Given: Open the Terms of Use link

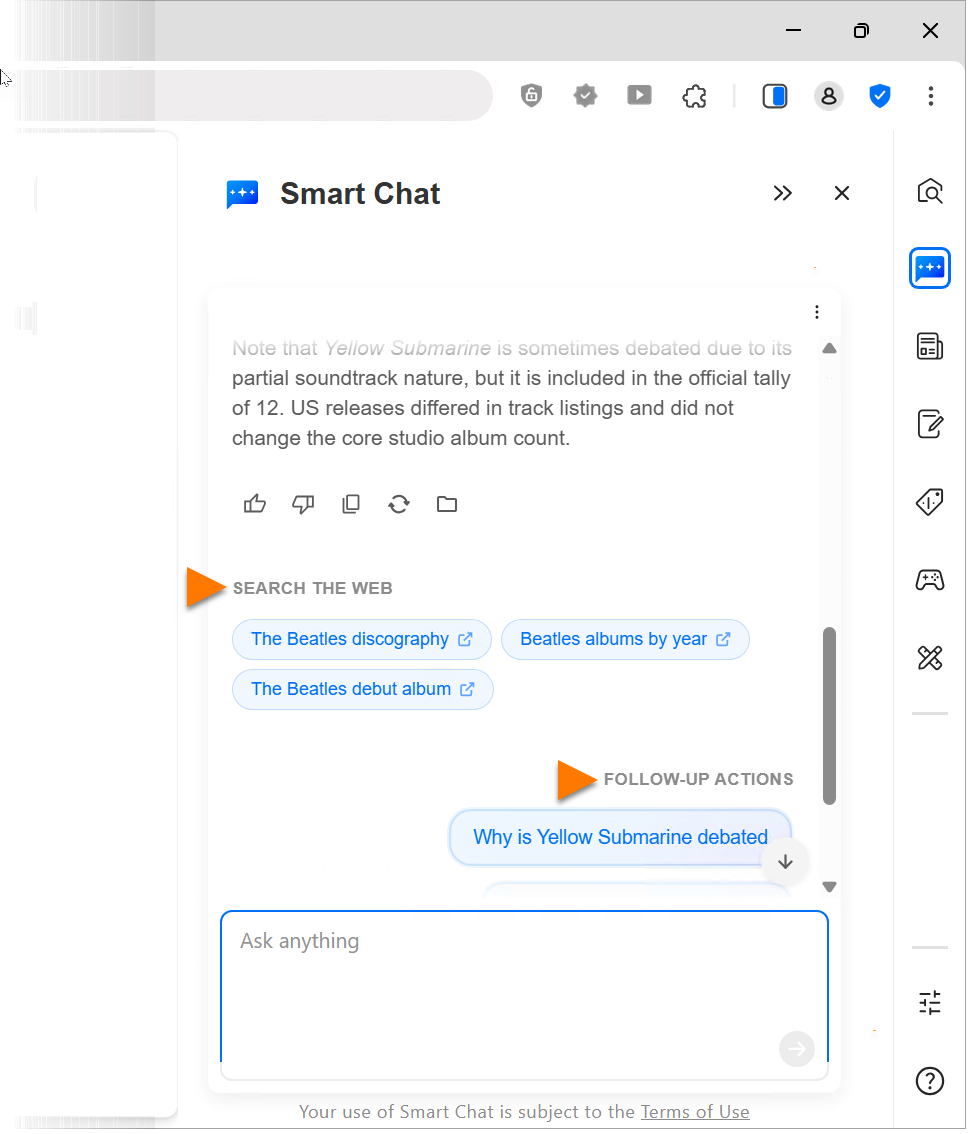Looking at the screenshot, I should (695, 1112).
